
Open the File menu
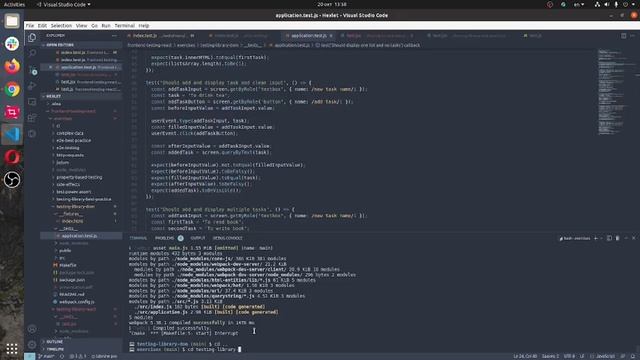coord(30,25)
